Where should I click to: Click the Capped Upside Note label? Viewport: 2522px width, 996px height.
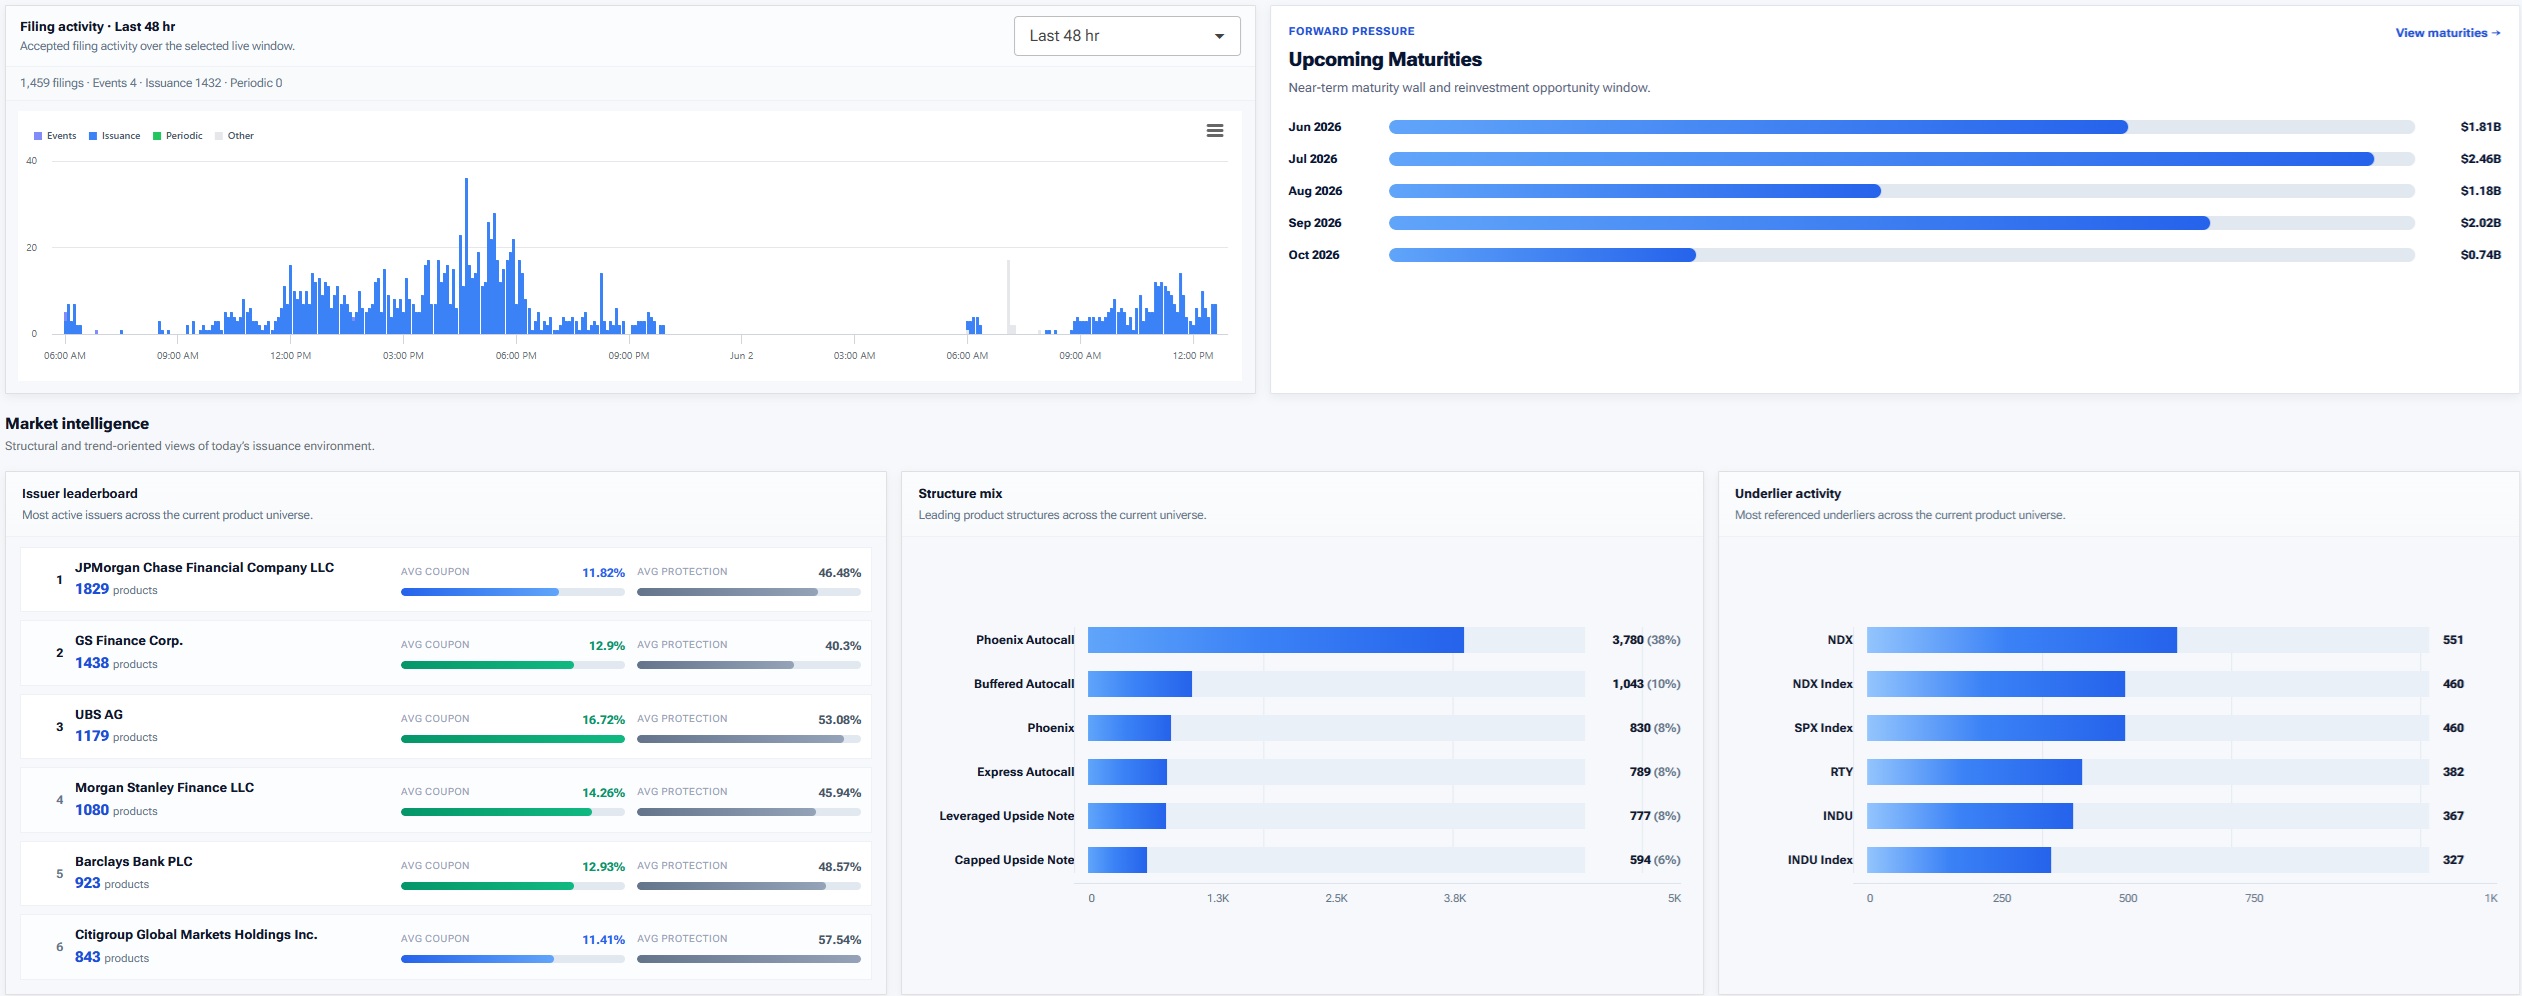click(x=1014, y=860)
